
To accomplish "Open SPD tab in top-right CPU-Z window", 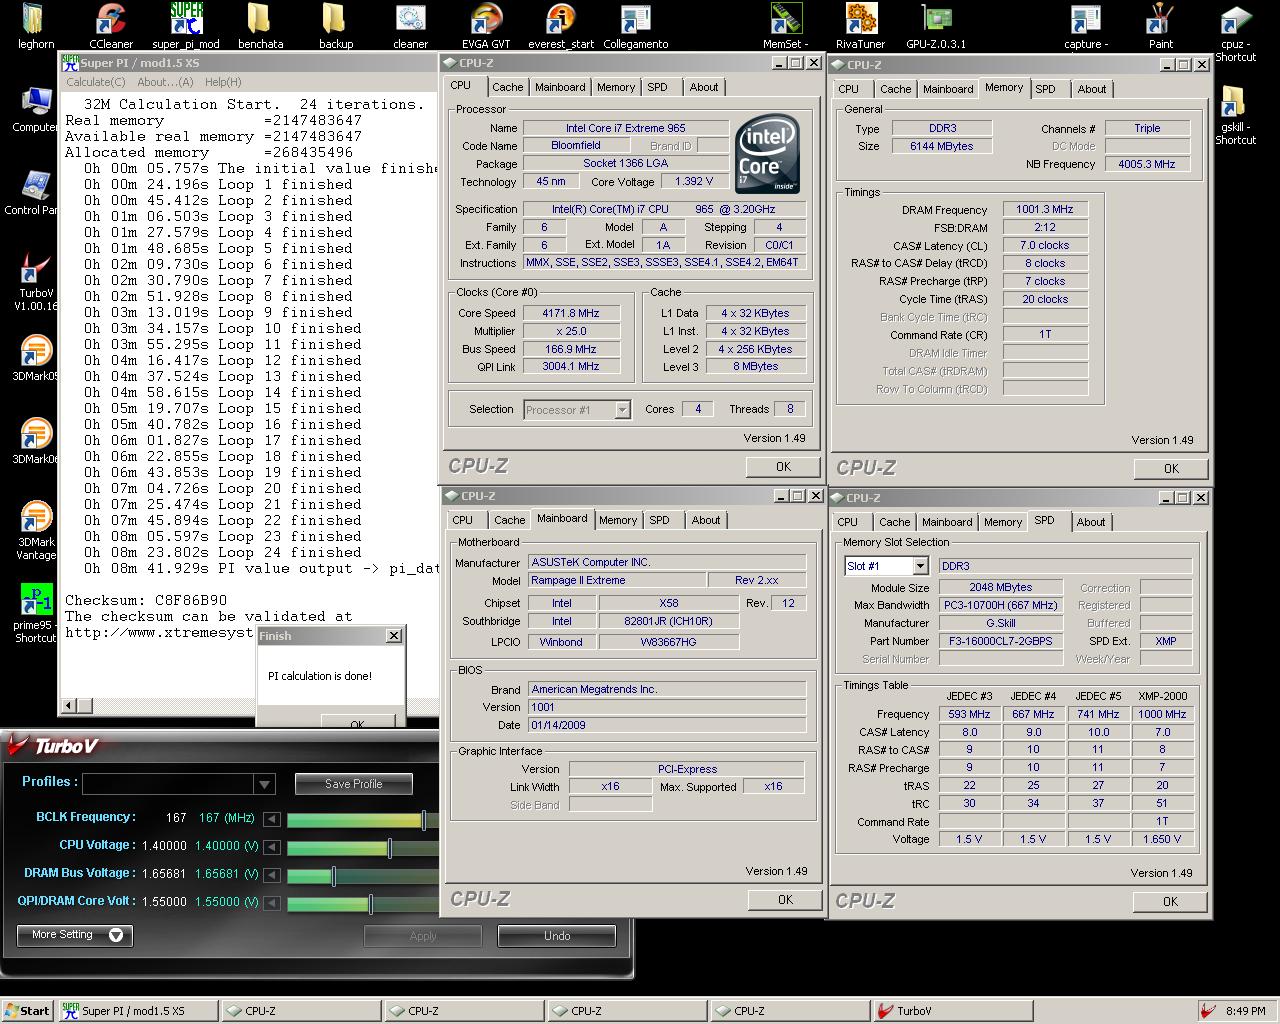I will click(x=1046, y=89).
